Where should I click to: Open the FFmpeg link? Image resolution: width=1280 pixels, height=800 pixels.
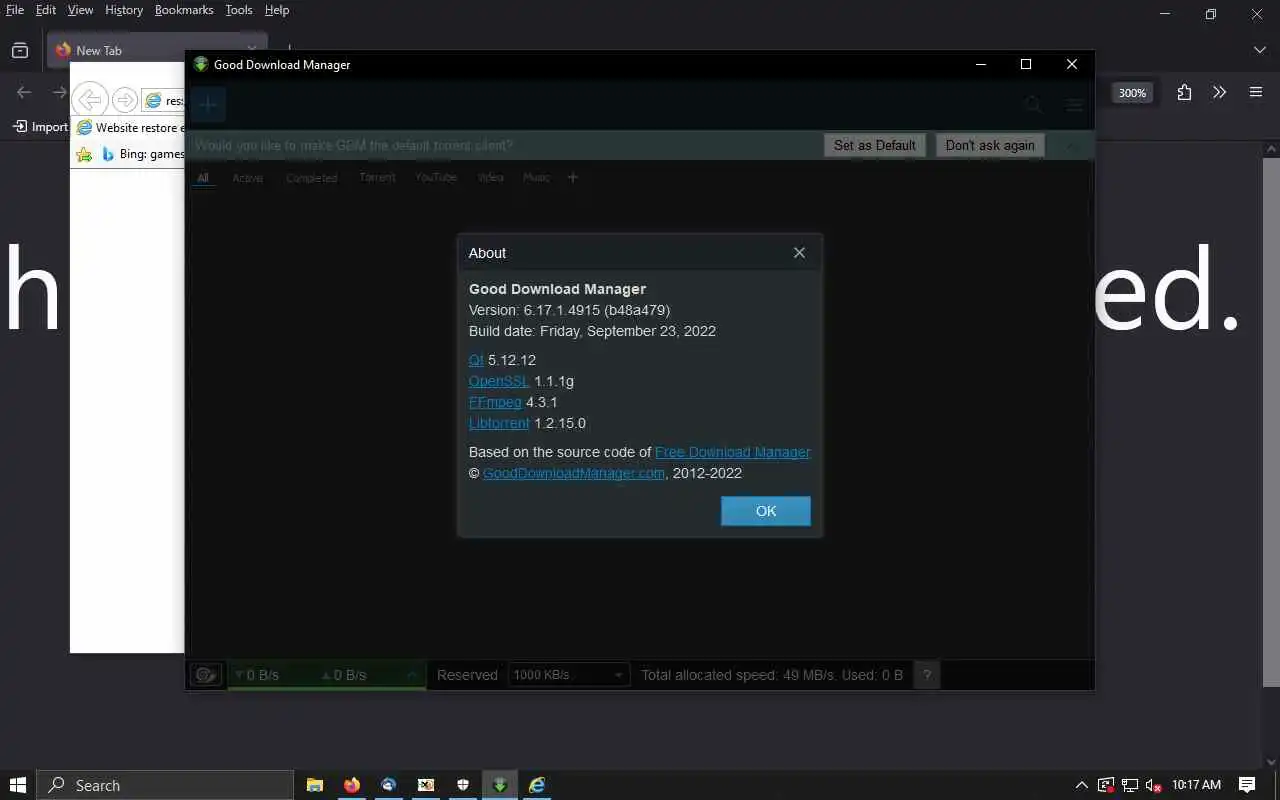(x=495, y=402)
